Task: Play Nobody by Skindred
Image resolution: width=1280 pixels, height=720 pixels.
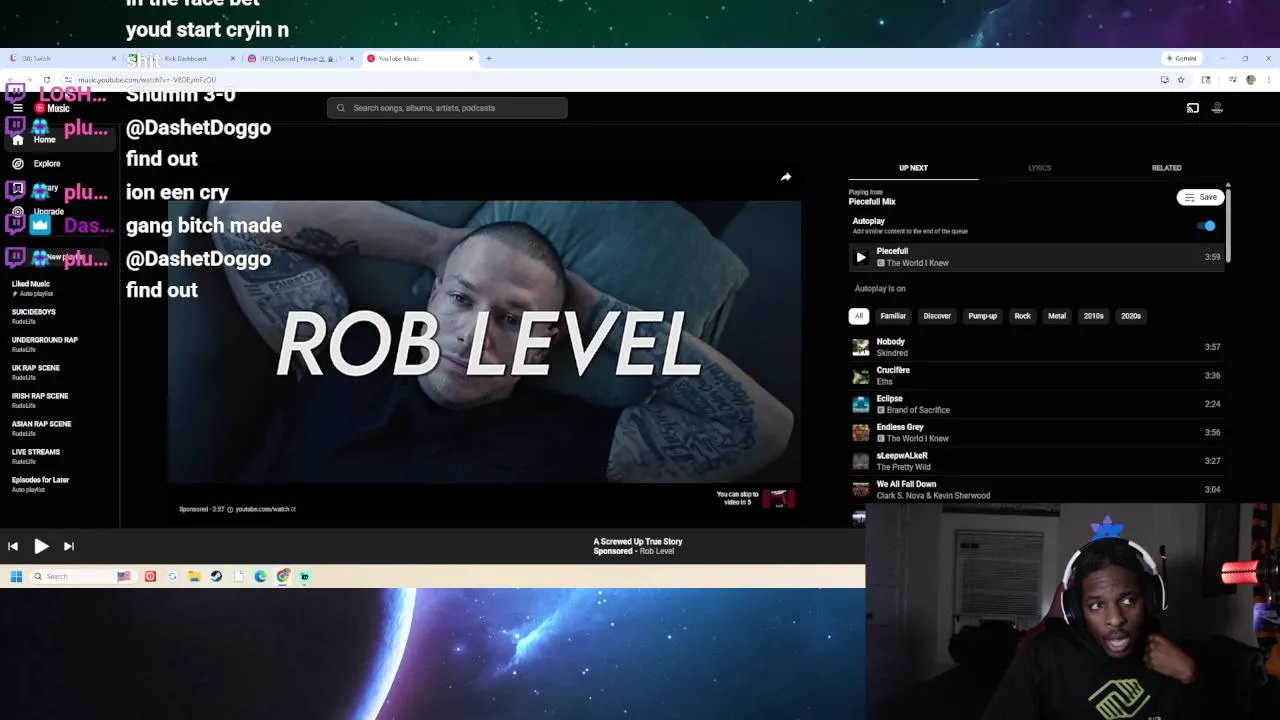Action: tap(1035, 347)
